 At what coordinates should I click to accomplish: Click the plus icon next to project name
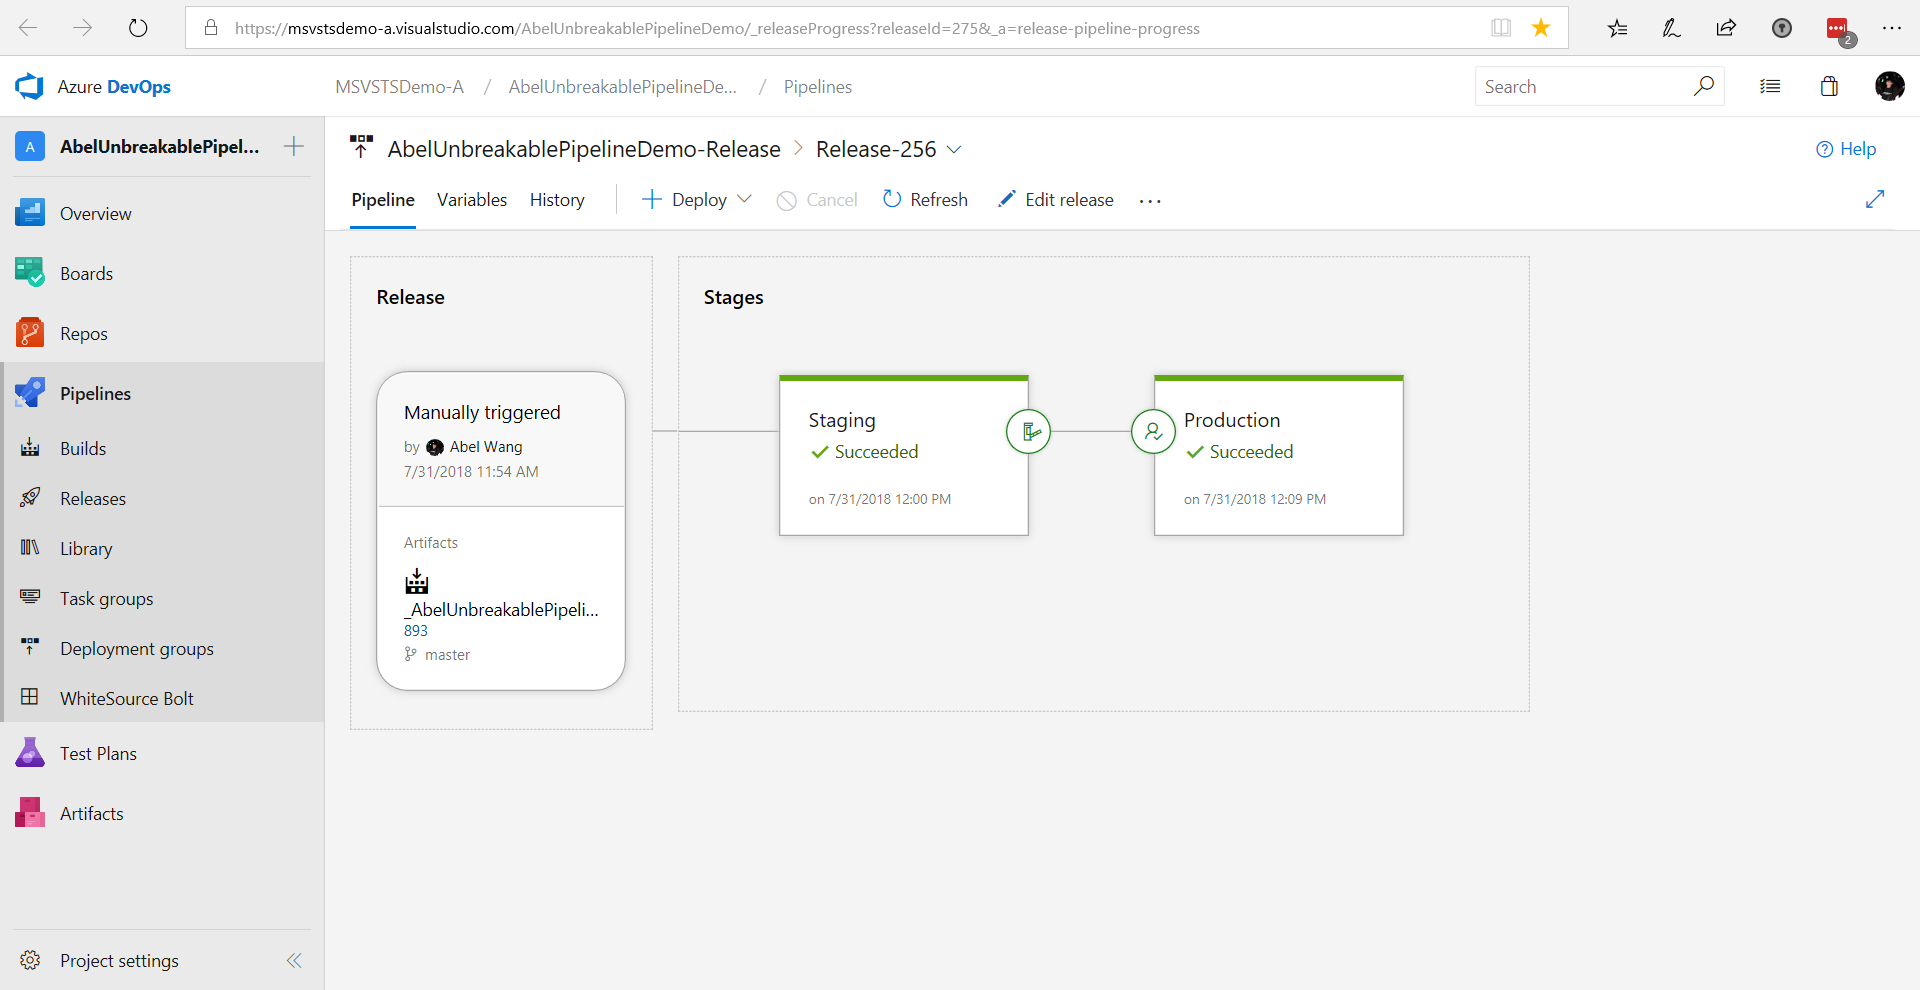(294, 146)
